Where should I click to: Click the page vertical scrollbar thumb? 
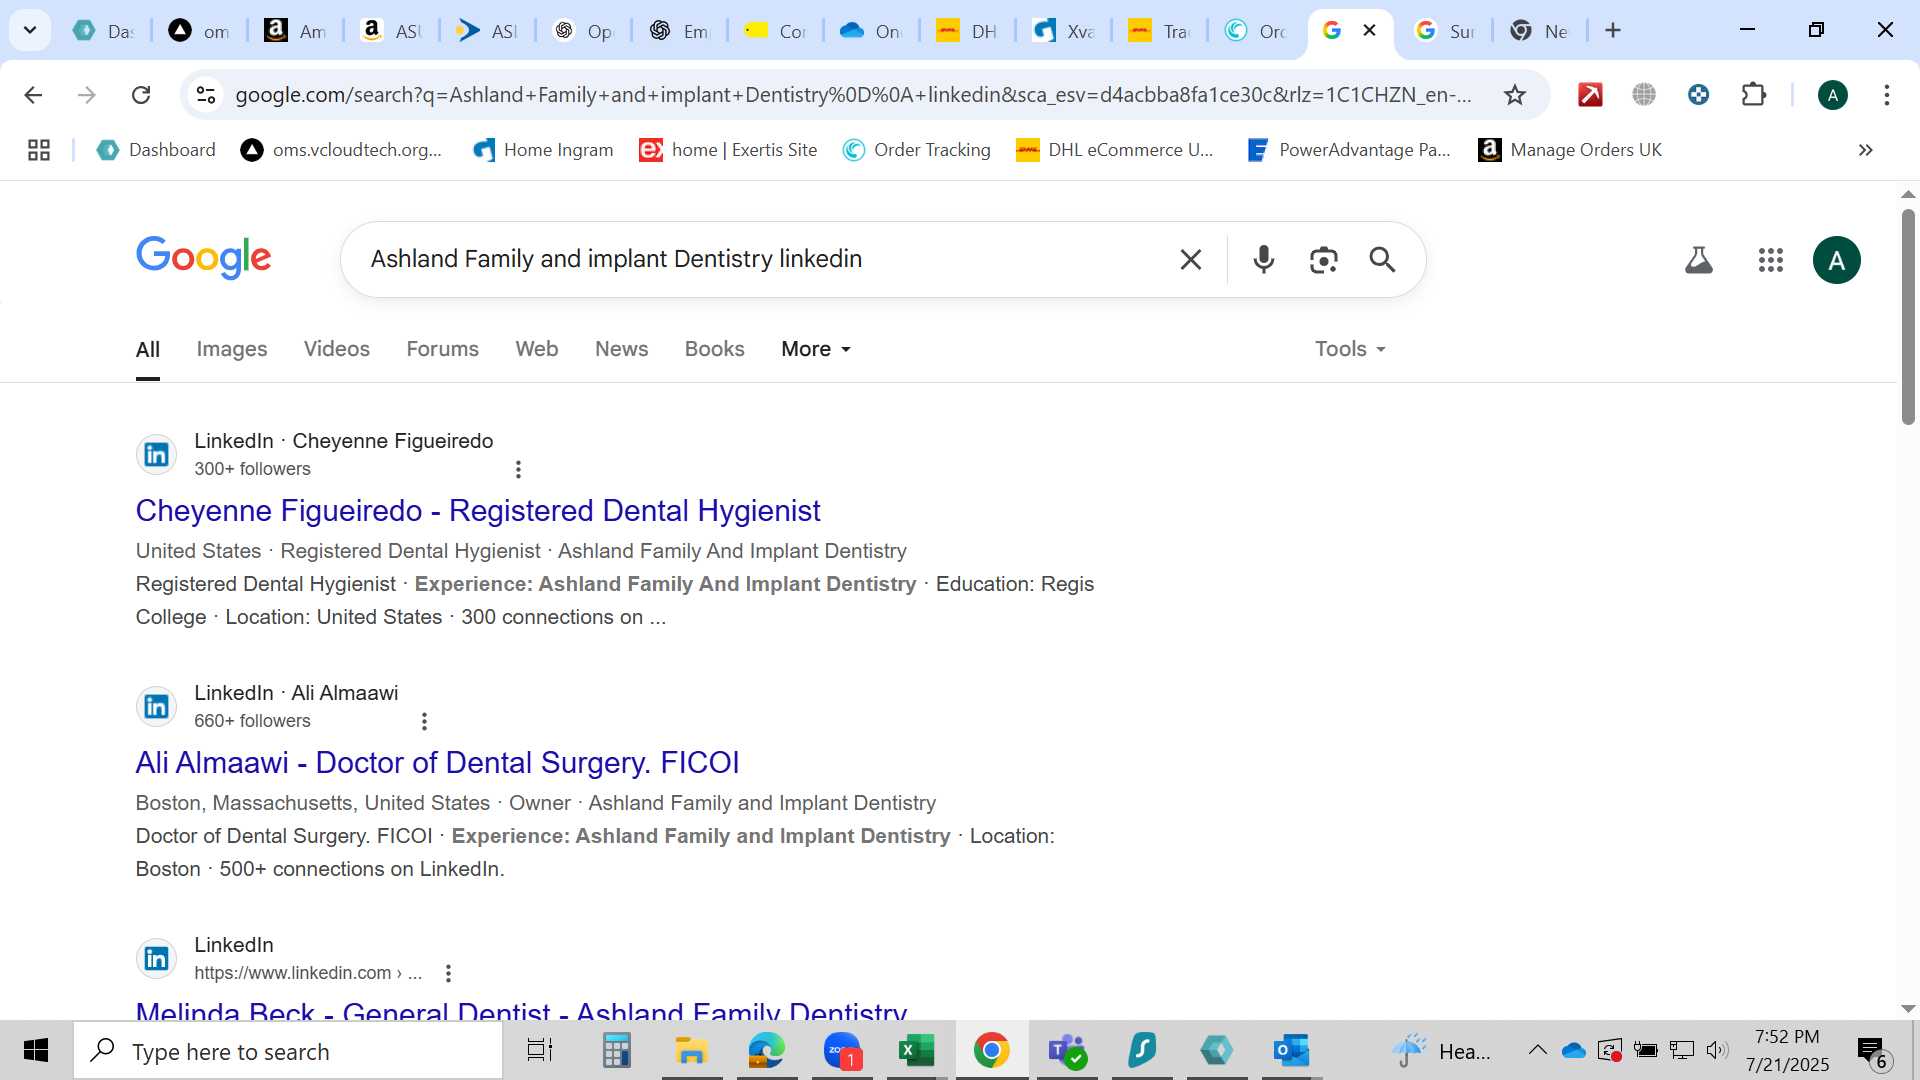[x=1908, y=317]
